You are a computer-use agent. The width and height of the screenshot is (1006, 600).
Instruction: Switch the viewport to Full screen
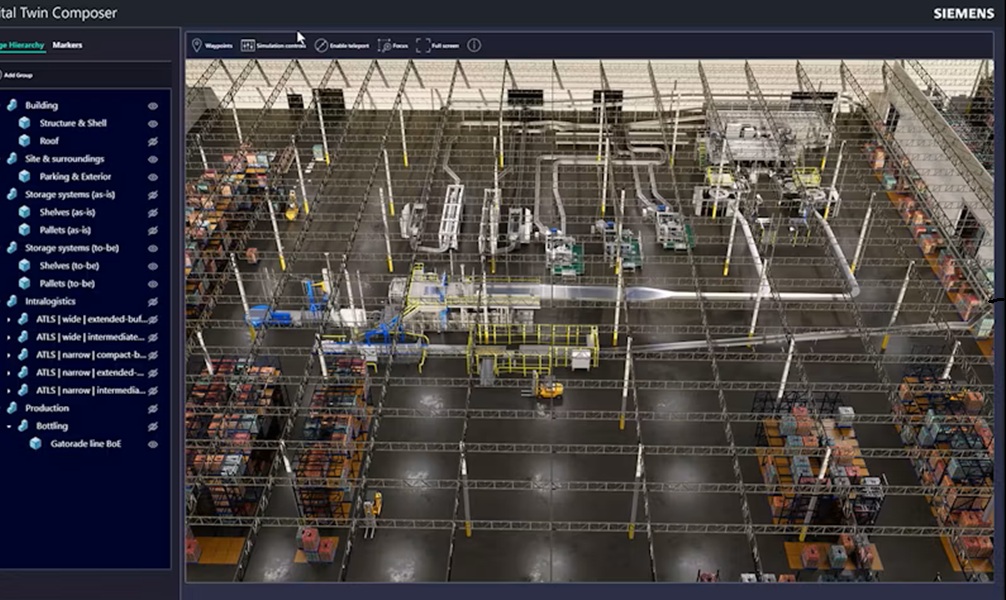pyautogui.click(x=436, y=45)
